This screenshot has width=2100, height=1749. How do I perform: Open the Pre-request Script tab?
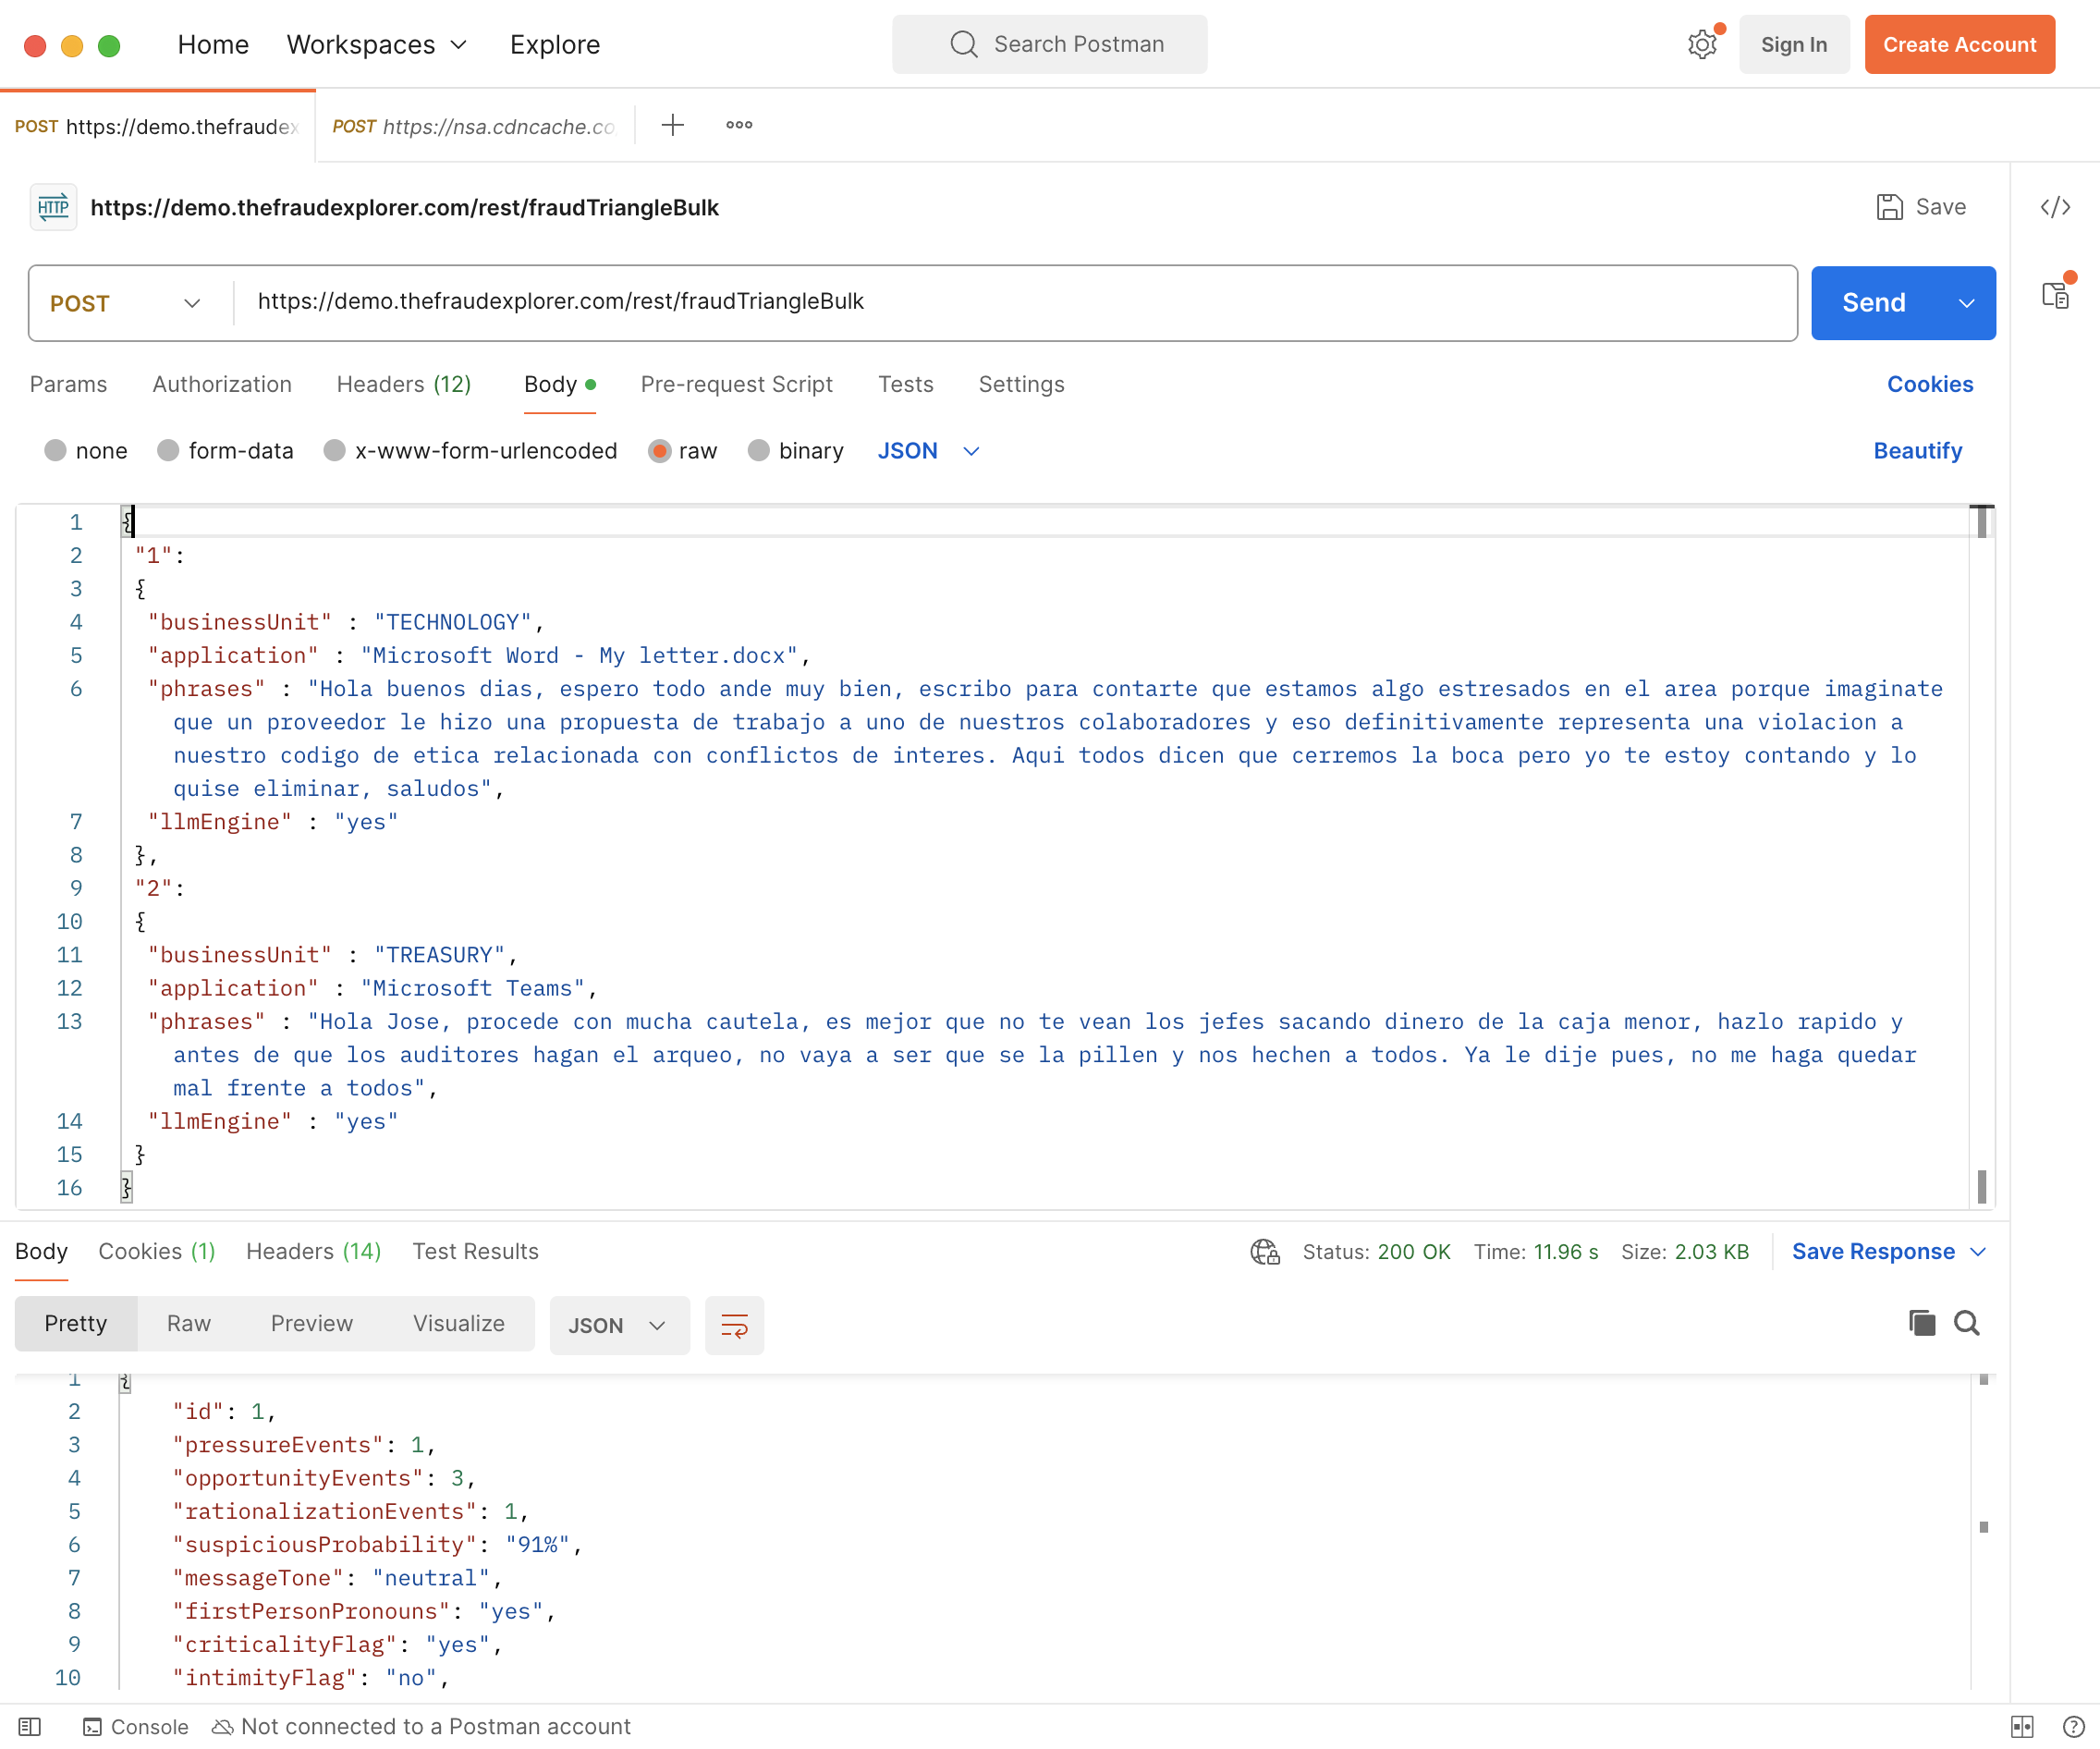[x=736, y=384]
